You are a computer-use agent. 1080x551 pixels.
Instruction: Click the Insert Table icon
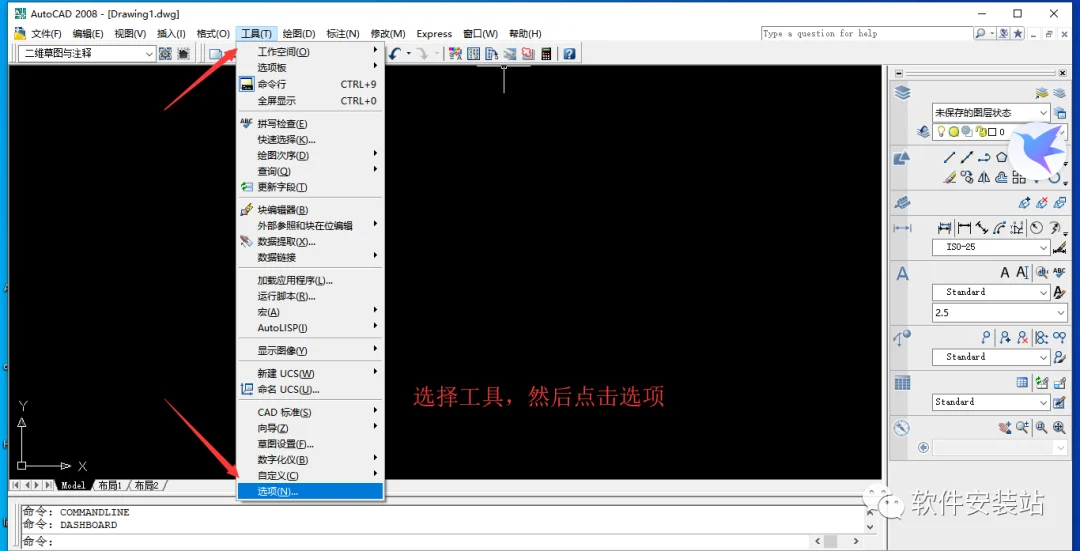point(1022,382)
